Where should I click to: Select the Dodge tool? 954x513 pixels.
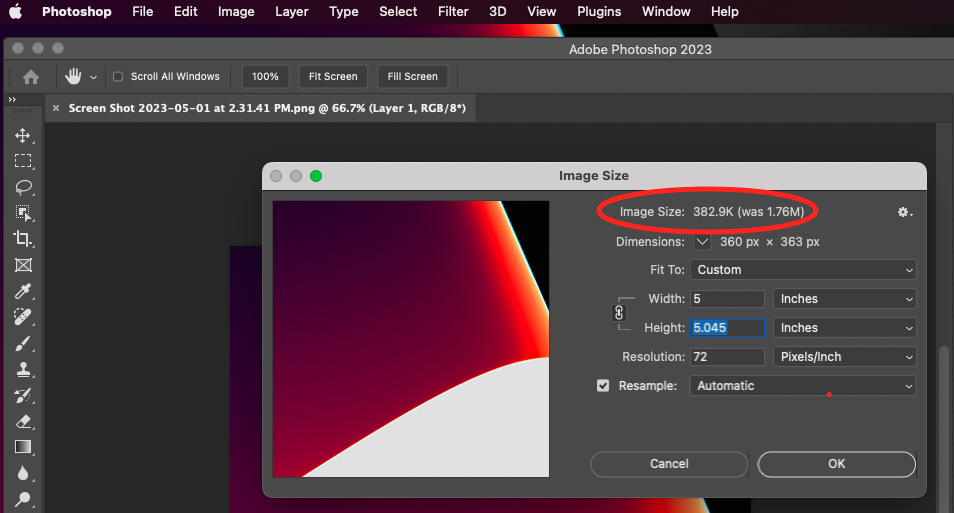click(x=23, y=500)
